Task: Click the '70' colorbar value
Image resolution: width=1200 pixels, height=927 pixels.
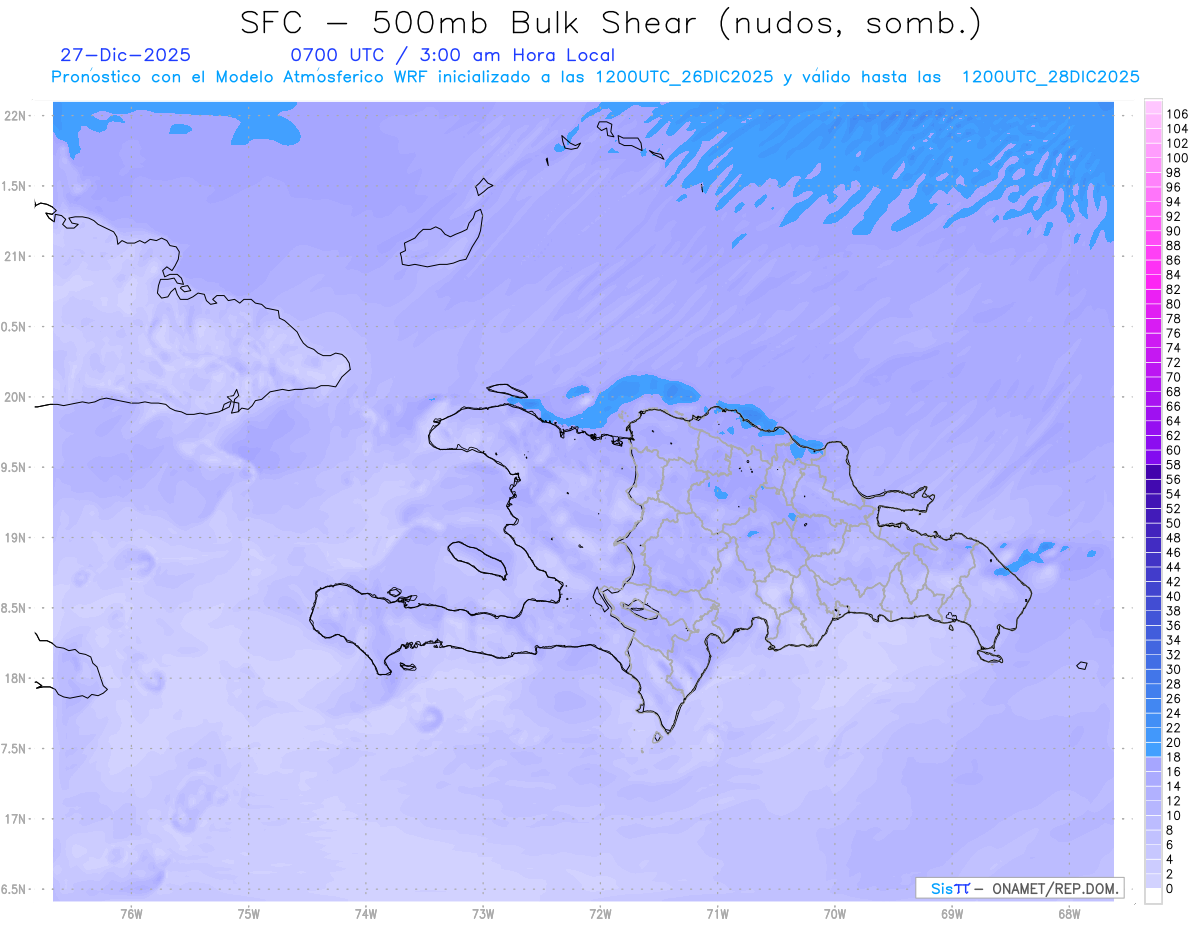Action: [x=1174, y=377]
